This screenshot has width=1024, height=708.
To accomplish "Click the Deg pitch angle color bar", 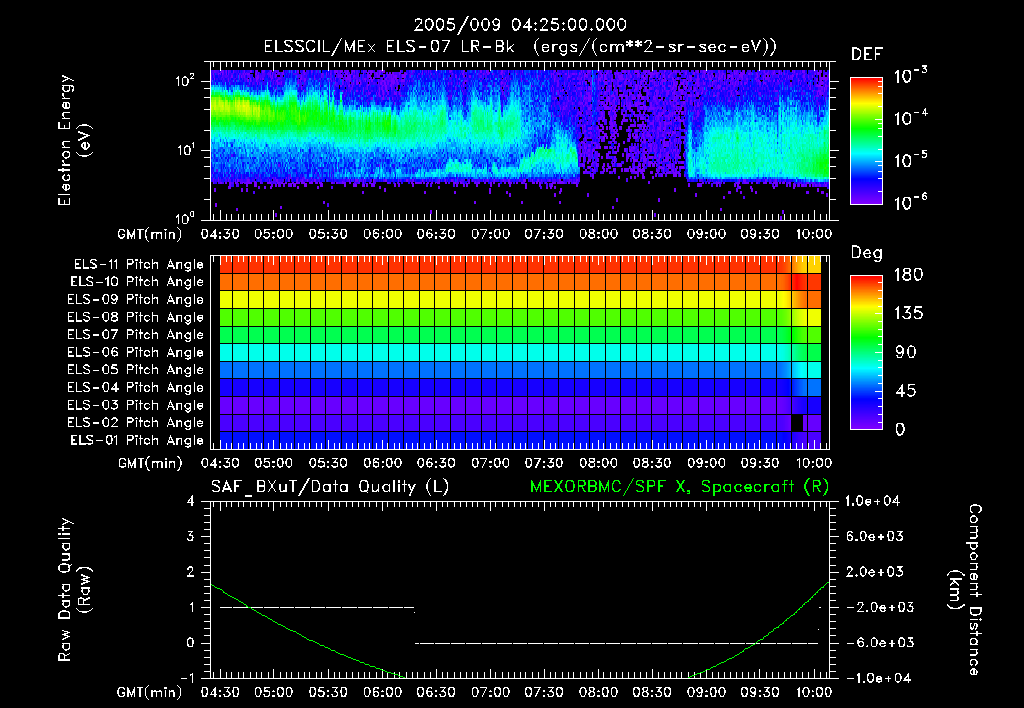I will click(867, 352).
